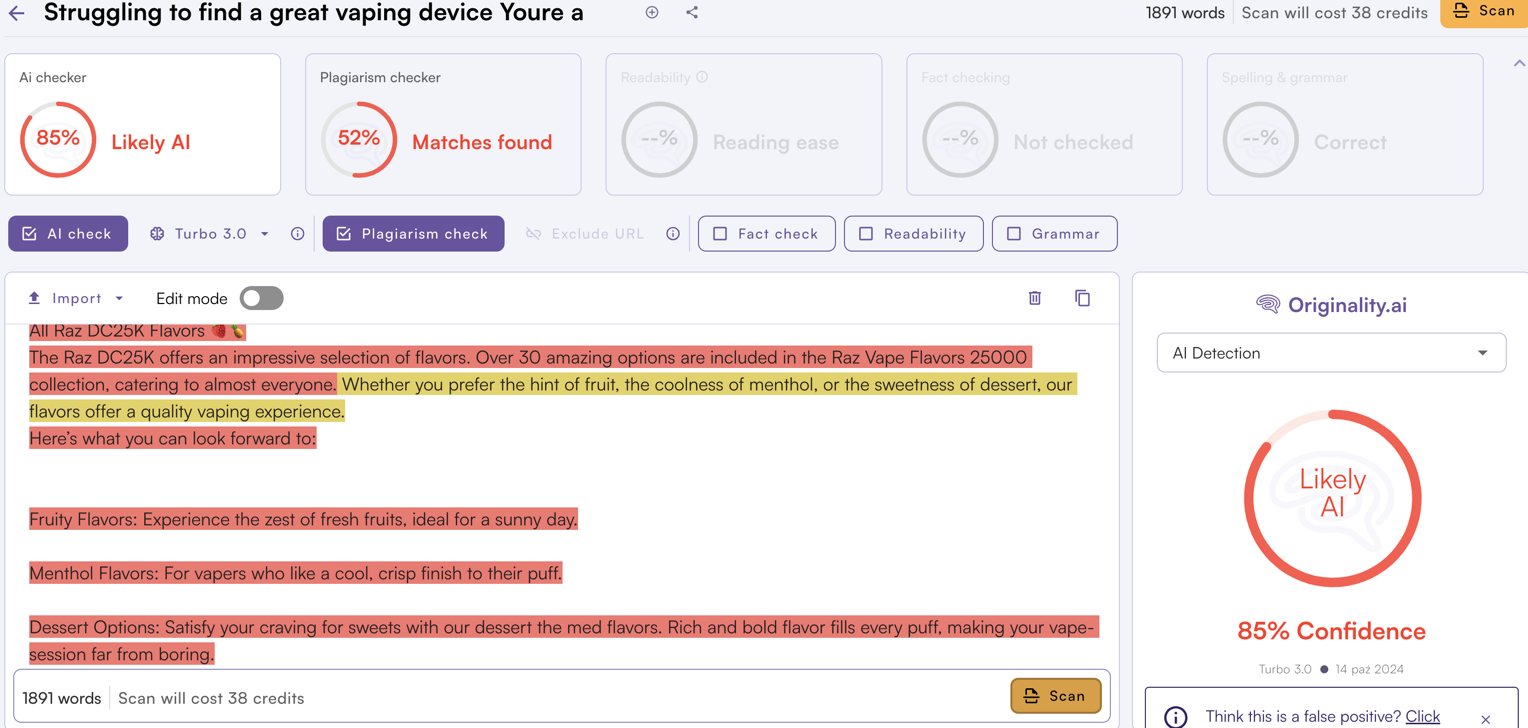
Task: Click the Likely AI confidence ring
Action: [1332, 498]
